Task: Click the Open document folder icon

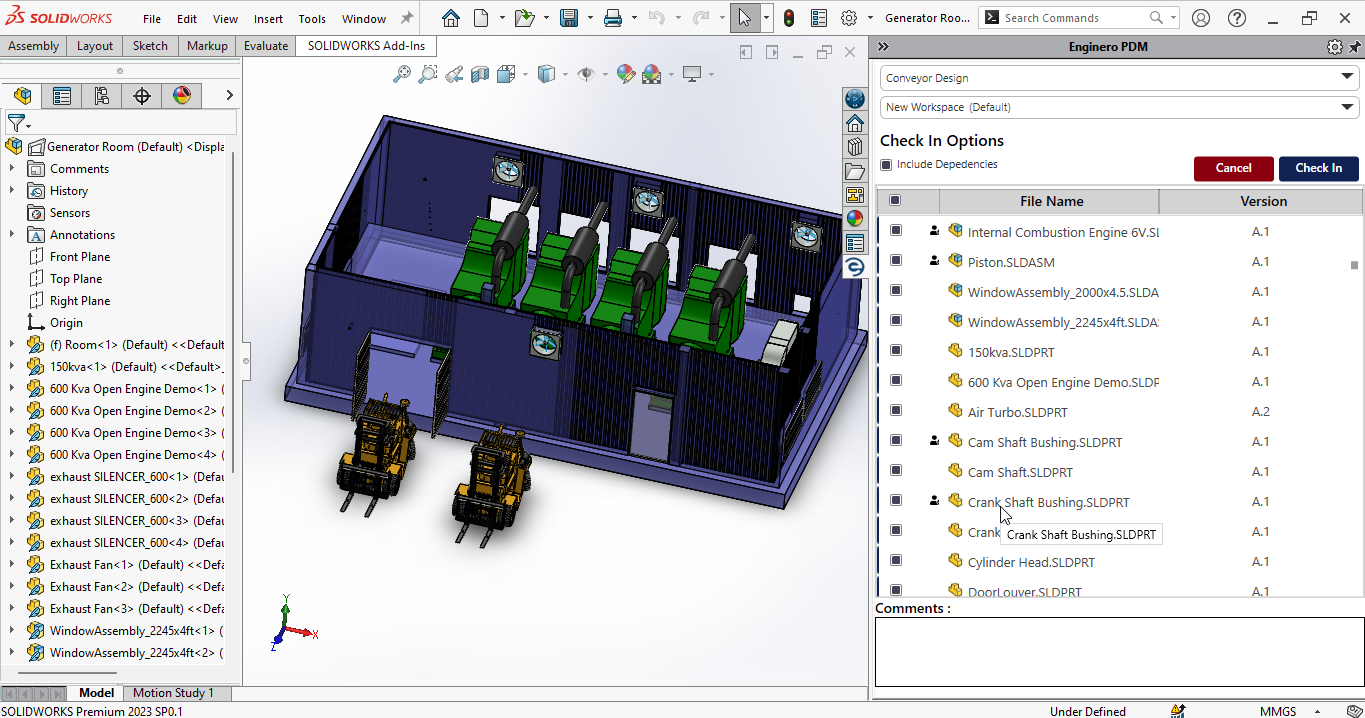Action: click(523, 18)
